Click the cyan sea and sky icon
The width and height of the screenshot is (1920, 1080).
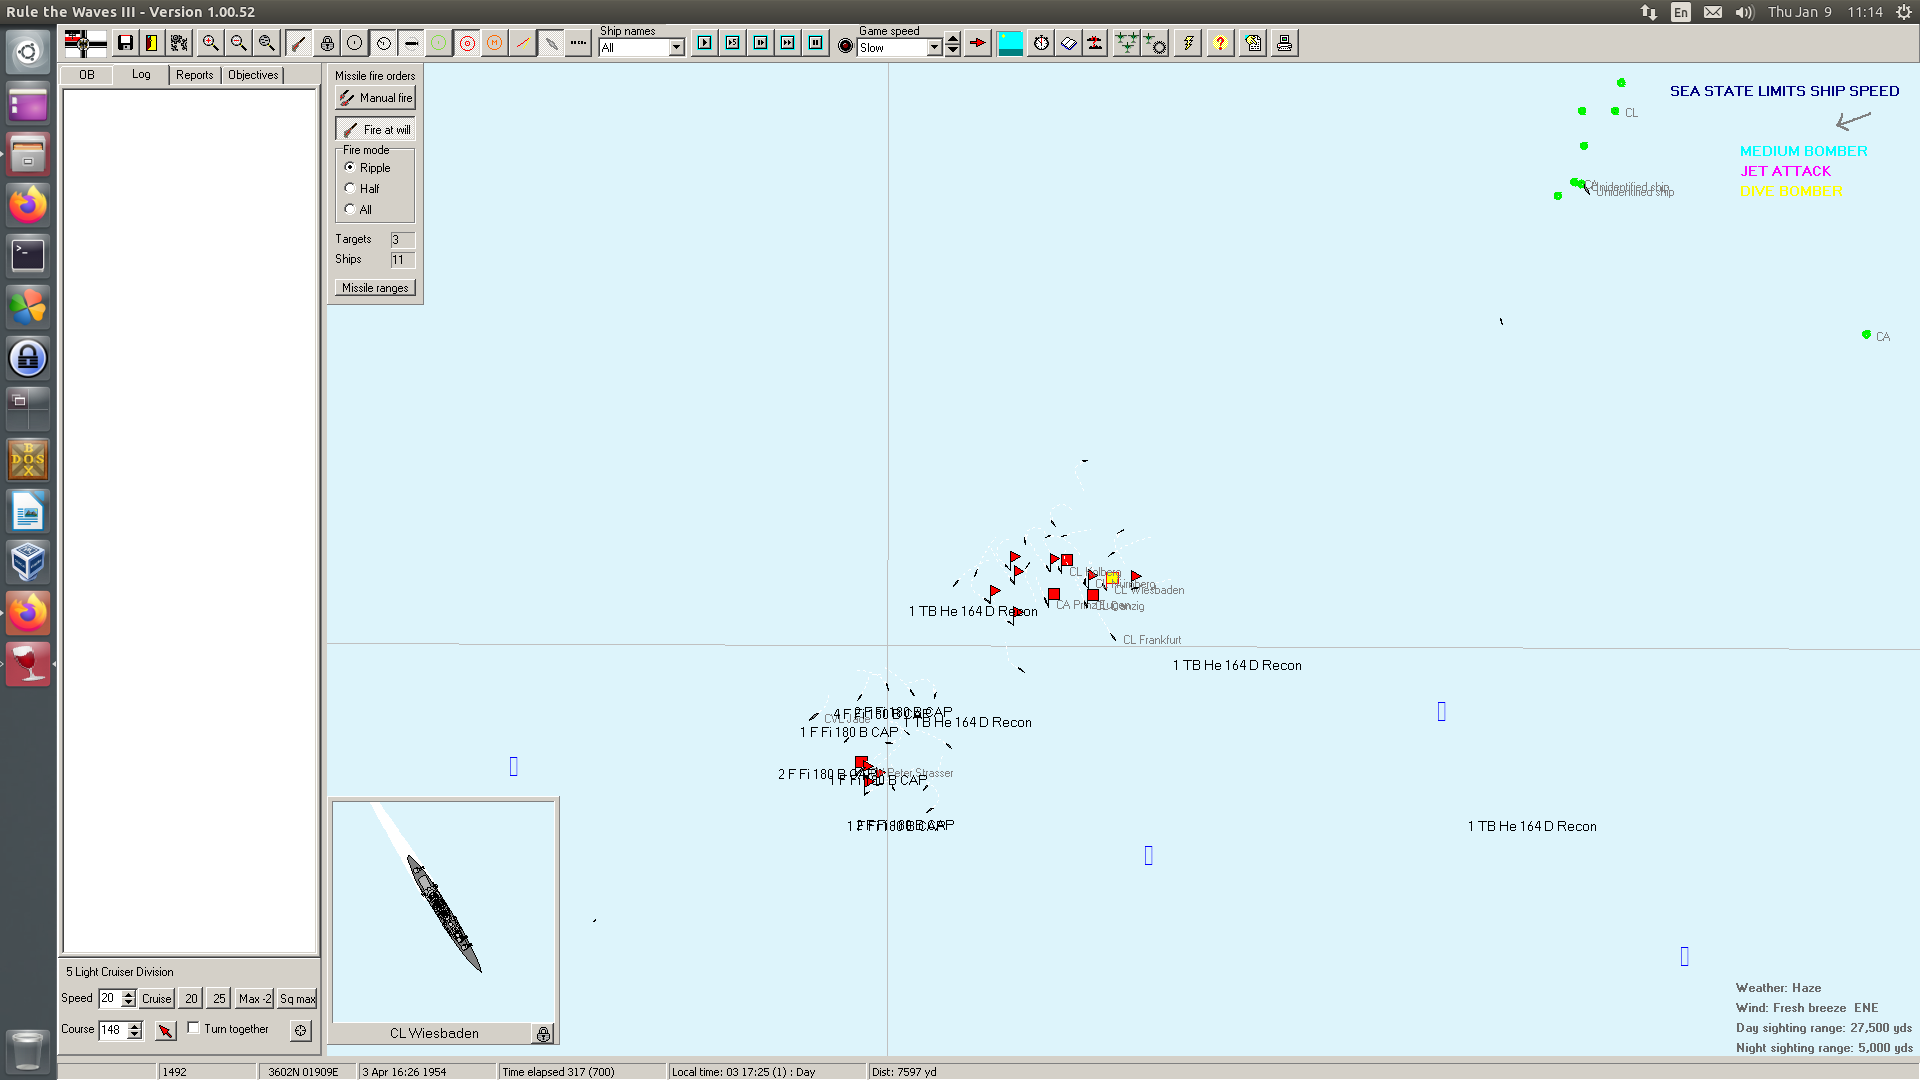pyautogui.click(x=1010, y=43)
